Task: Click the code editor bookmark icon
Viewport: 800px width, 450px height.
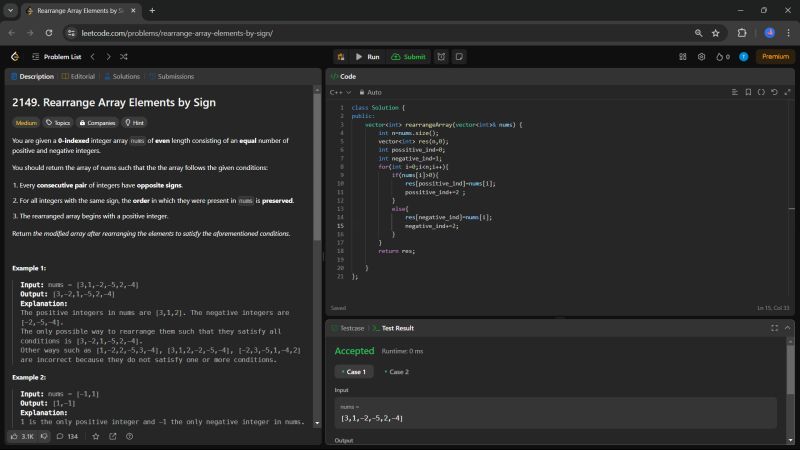Action: pos(747,92)
